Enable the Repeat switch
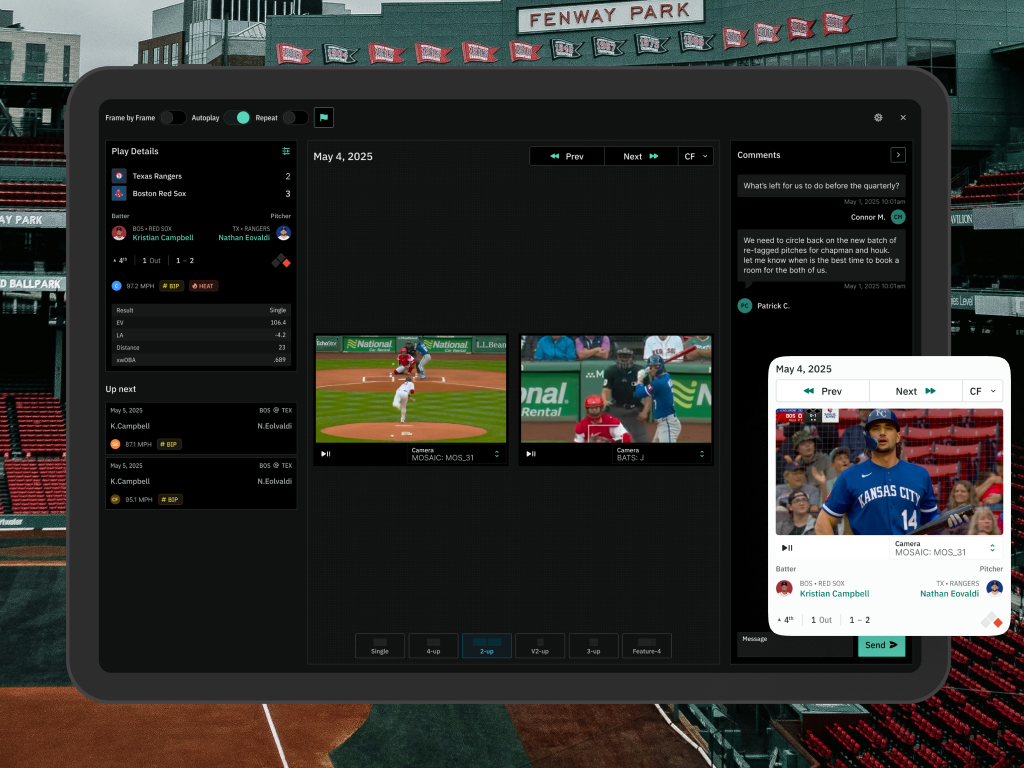 click(x=295, y=118)
